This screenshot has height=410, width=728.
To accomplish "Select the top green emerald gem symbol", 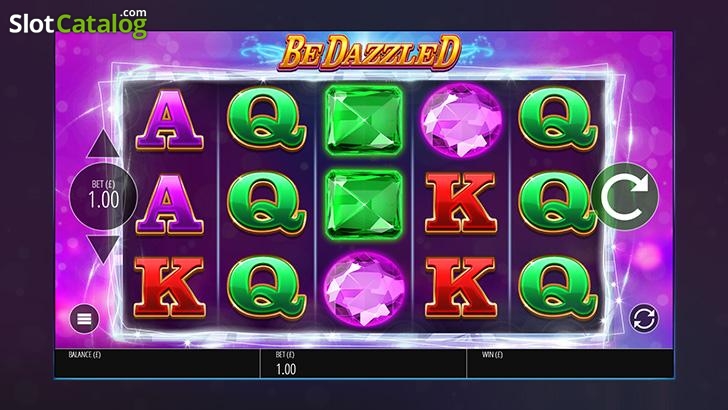I will (364, 120).
